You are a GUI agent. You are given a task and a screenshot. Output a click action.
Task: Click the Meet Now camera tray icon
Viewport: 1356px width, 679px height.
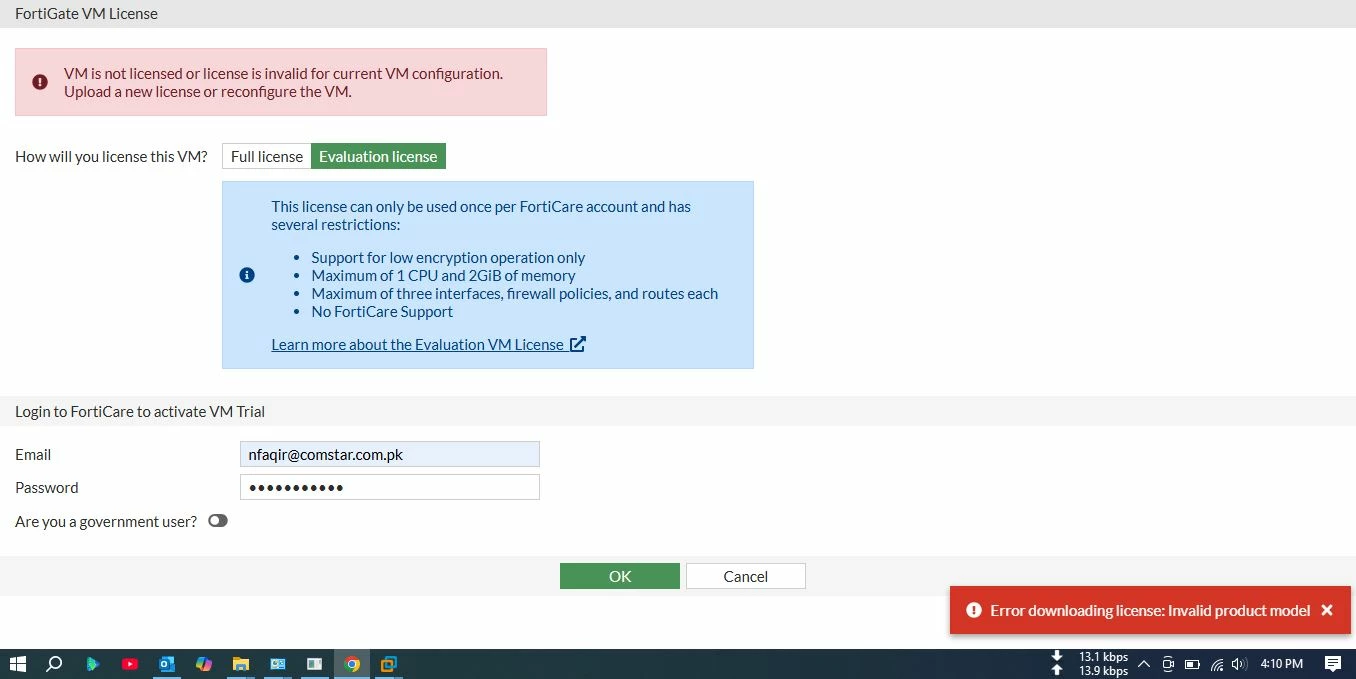click(x=1167, y=664)
